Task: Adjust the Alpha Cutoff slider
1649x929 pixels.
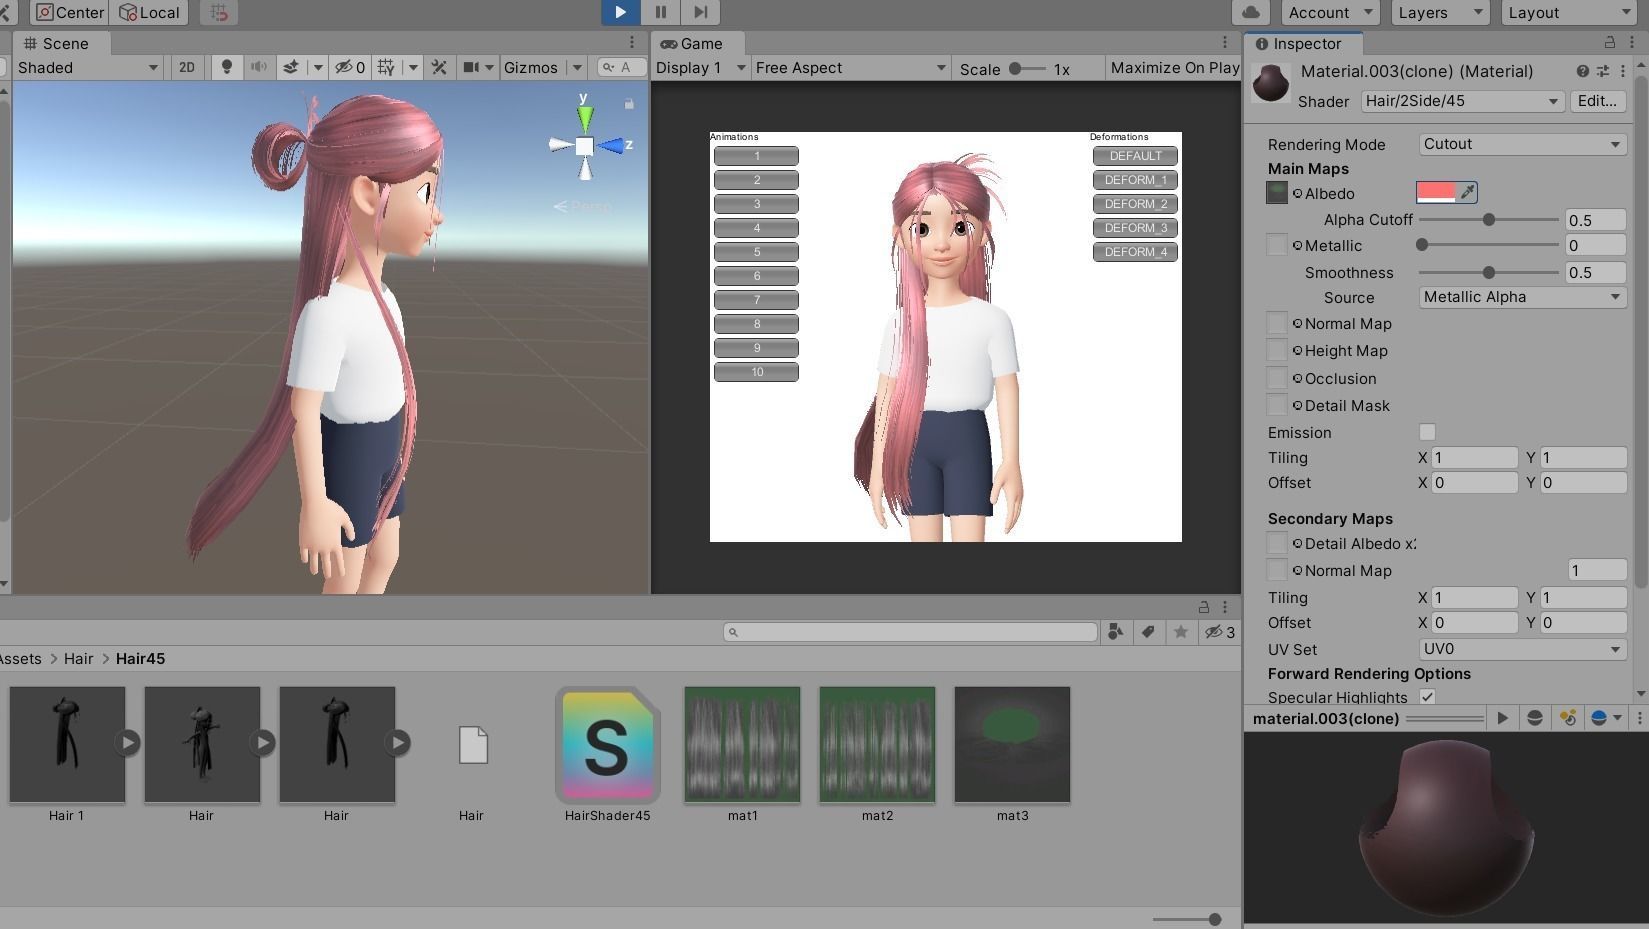Action: (1488, 220)
